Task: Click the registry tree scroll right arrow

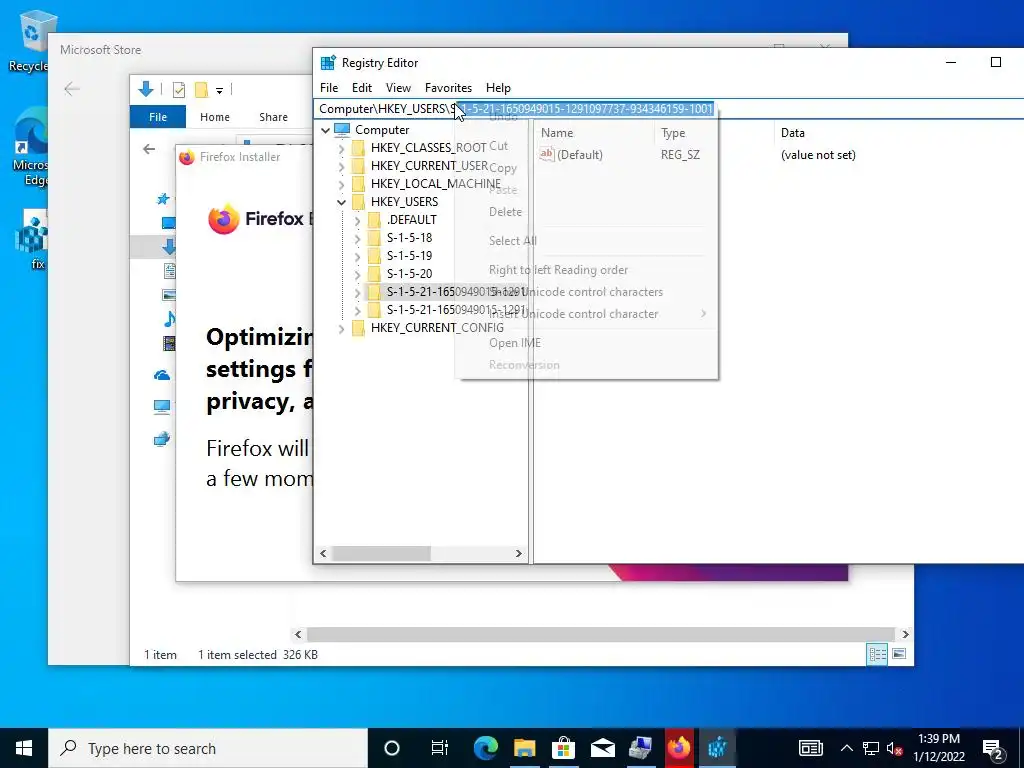Action: [519, 554]
